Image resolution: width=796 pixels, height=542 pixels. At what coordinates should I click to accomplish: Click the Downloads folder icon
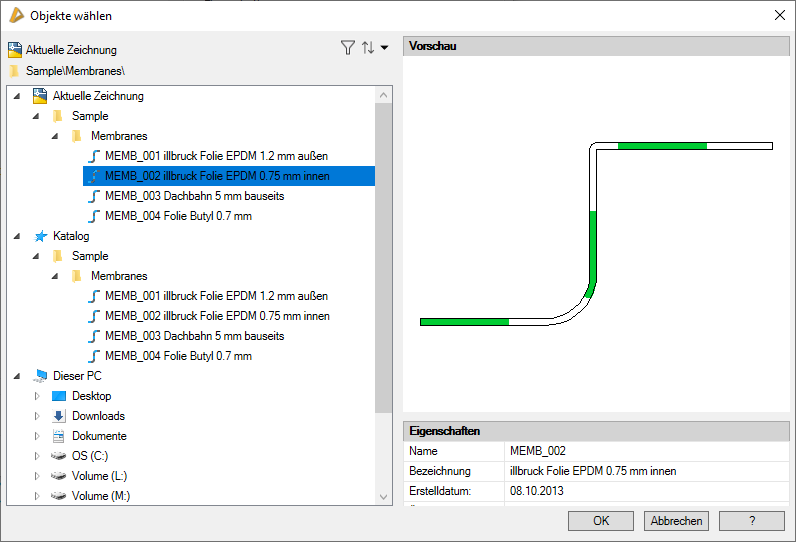coord(58,416)
